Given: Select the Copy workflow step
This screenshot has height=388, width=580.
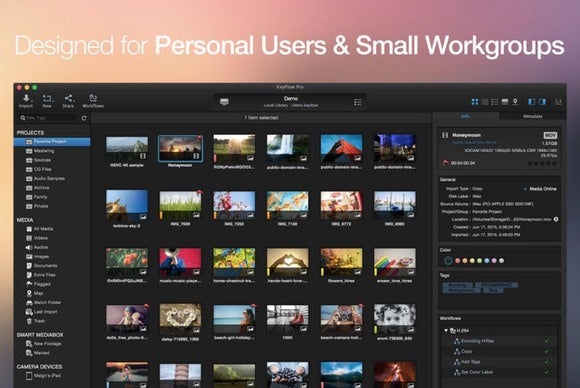Looking at the screenshot, I should point(501,351).
